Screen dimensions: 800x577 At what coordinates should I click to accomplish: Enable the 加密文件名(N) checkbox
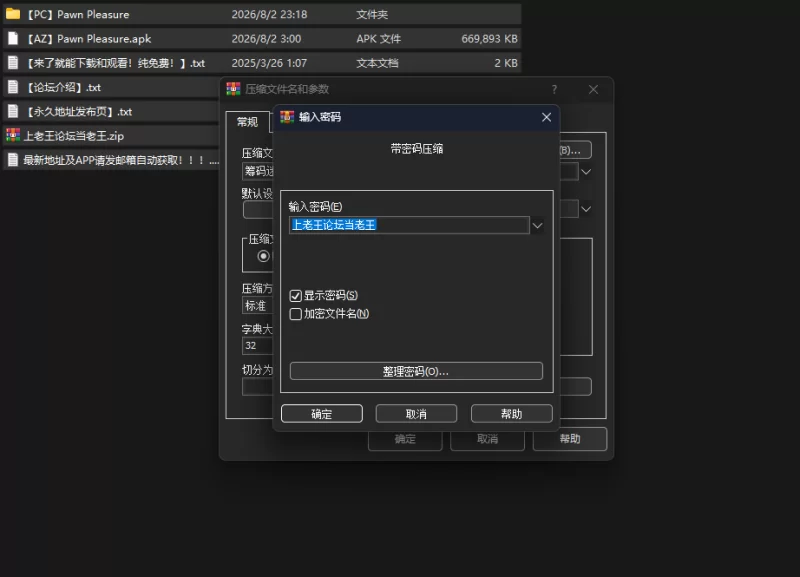coord(295,314)
